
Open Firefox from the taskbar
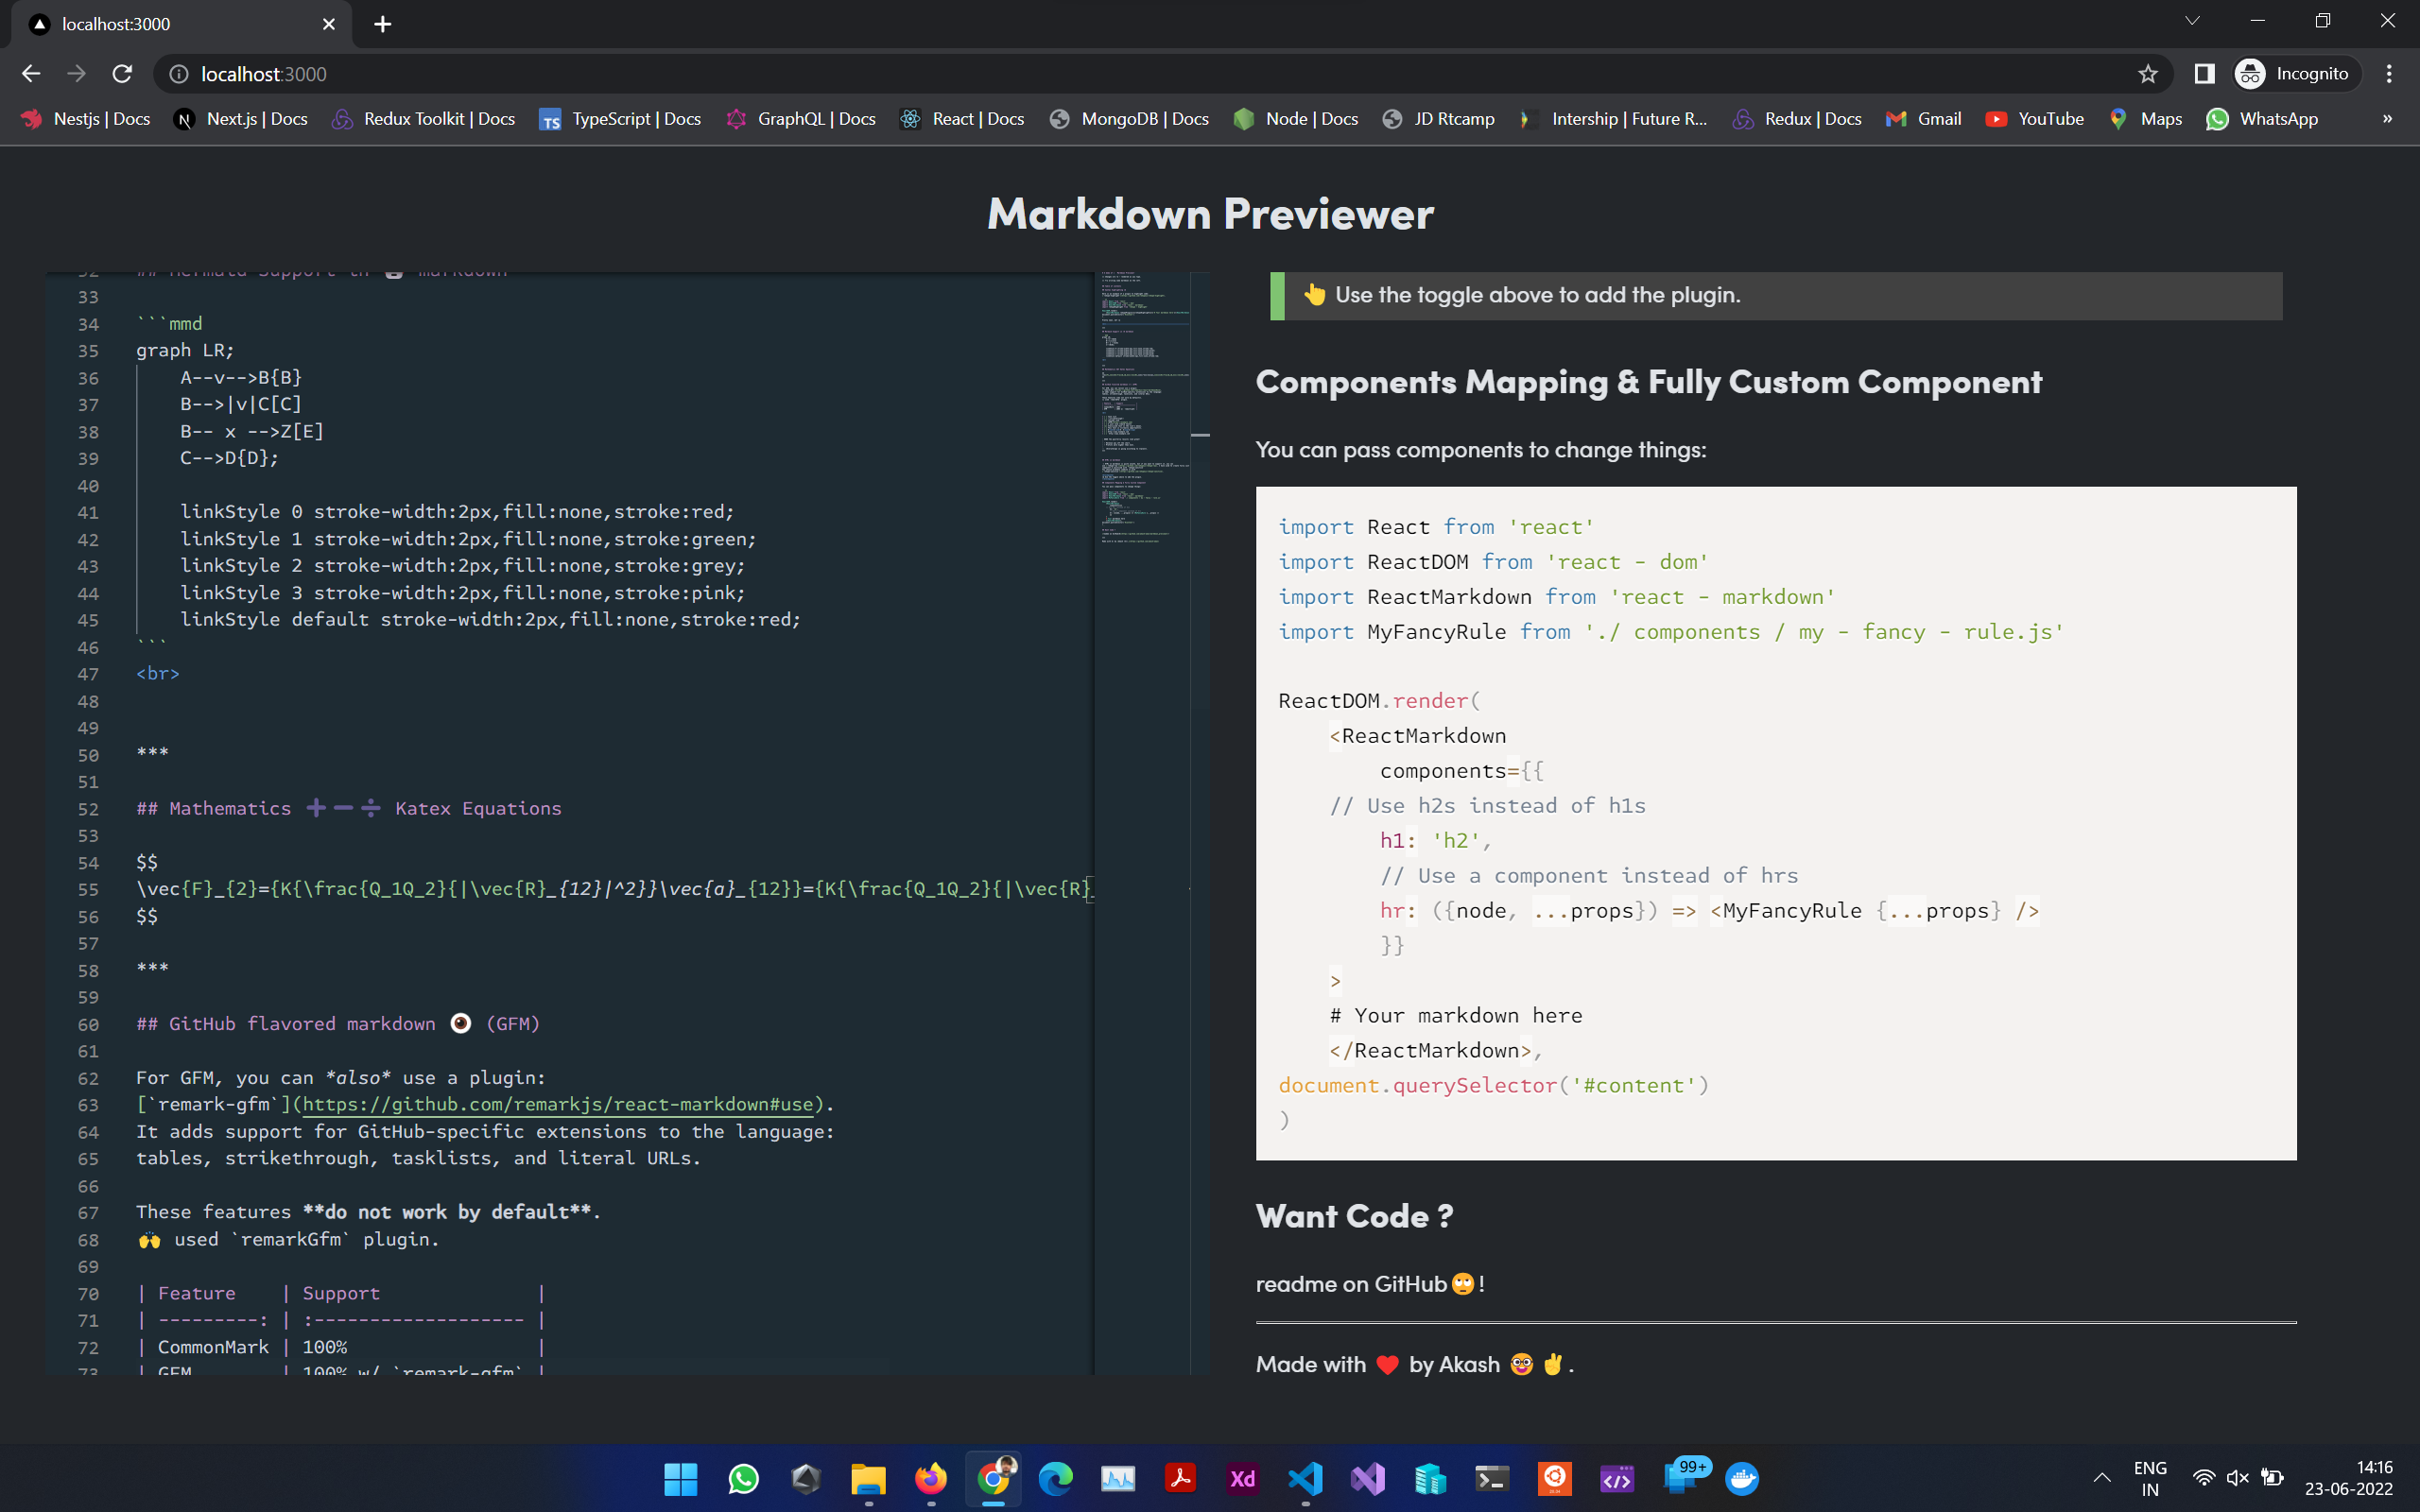pyautogui.click(x=930, y=1478)
